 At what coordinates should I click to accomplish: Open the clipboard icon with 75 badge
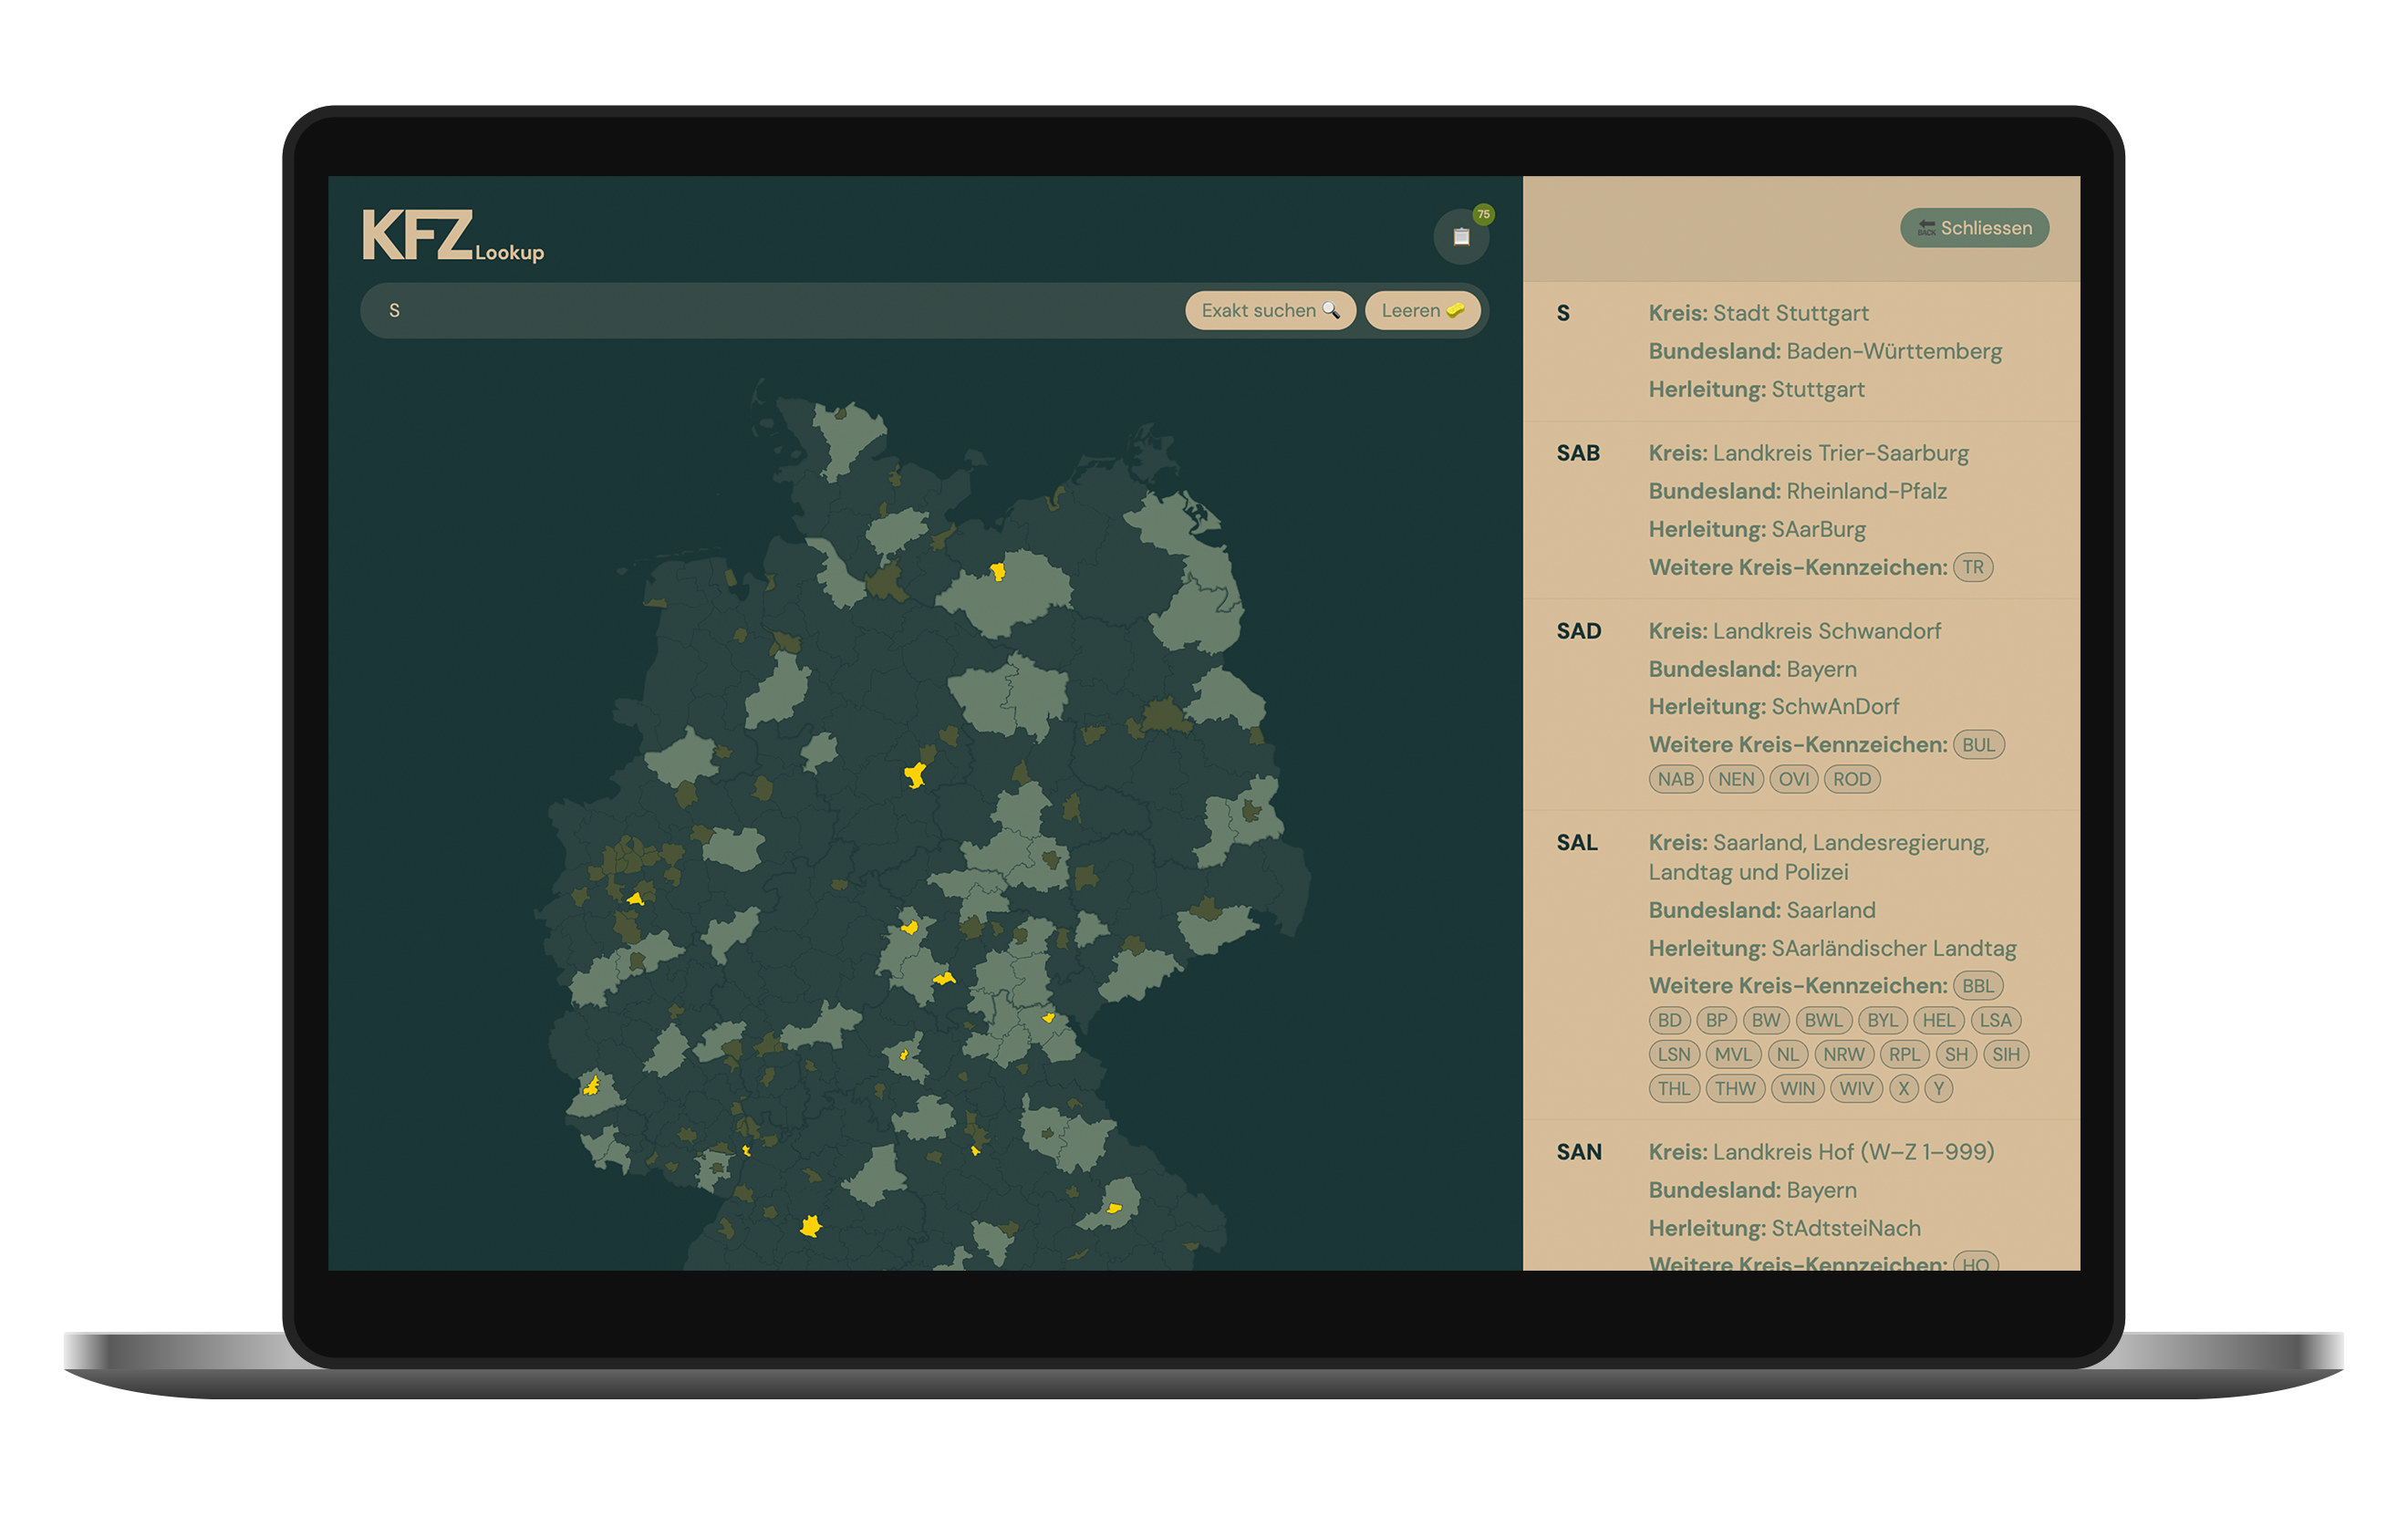pos(1461,237)
